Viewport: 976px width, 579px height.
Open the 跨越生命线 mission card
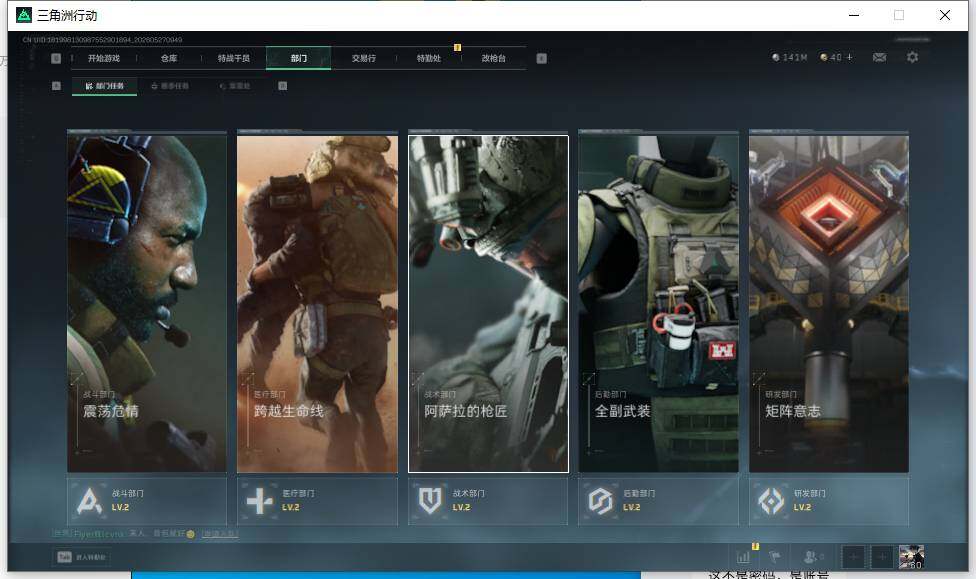click(317, 303)
